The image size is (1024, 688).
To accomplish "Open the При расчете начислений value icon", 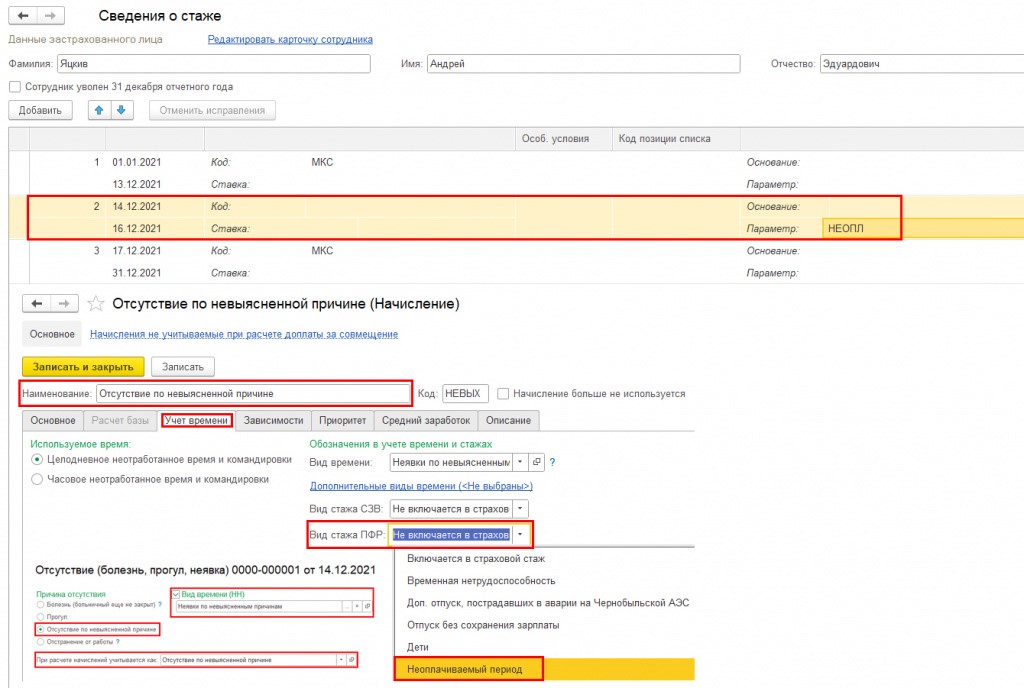I will [x=351, y=660].
